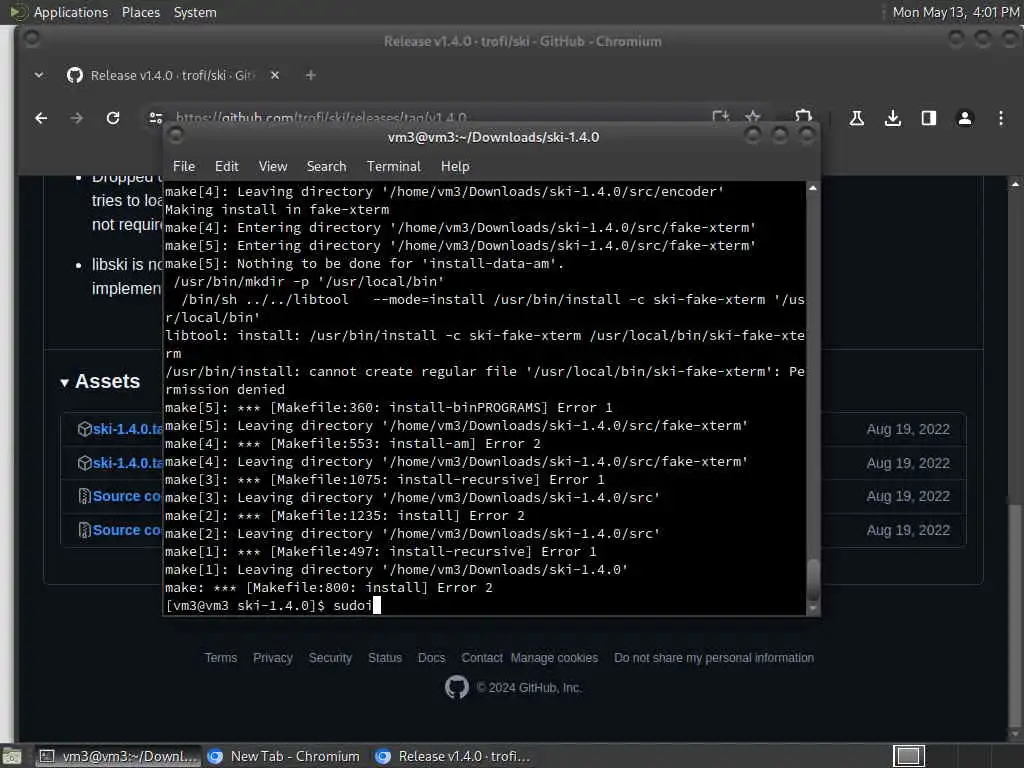
Task: Reload the GitHub release page
Action: pos(113,118)
